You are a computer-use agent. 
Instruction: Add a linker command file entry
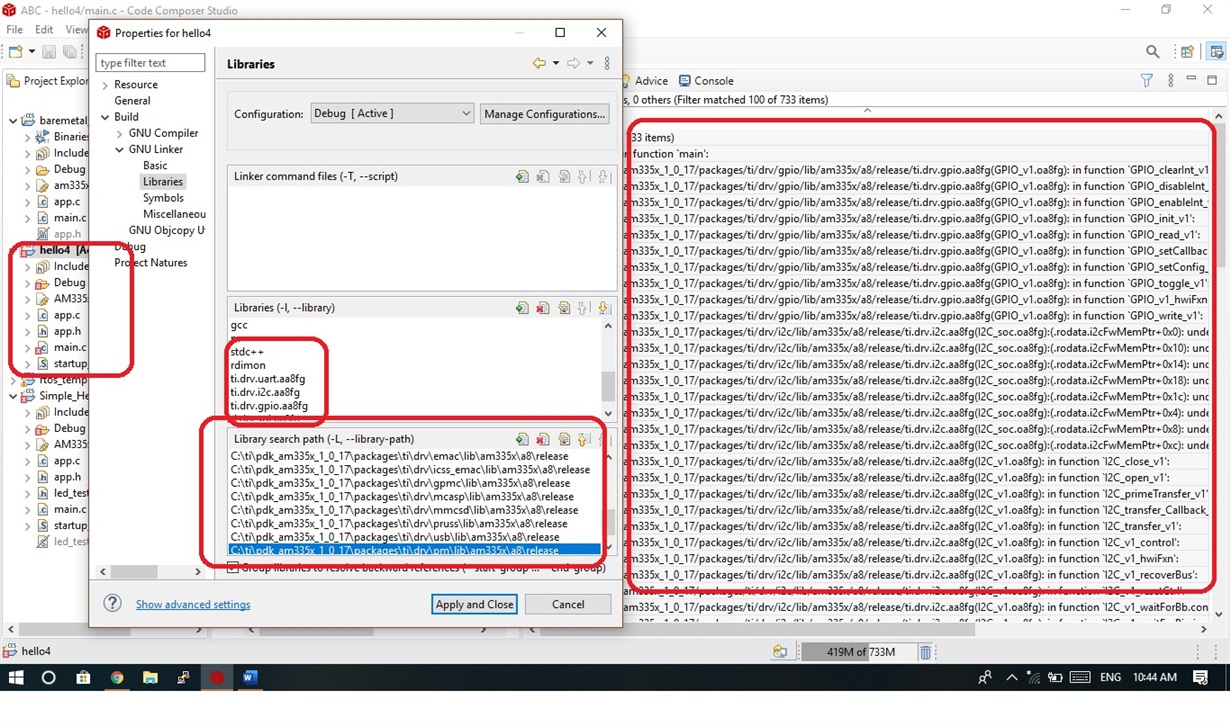pyautogui.click(x=522, y=177)
